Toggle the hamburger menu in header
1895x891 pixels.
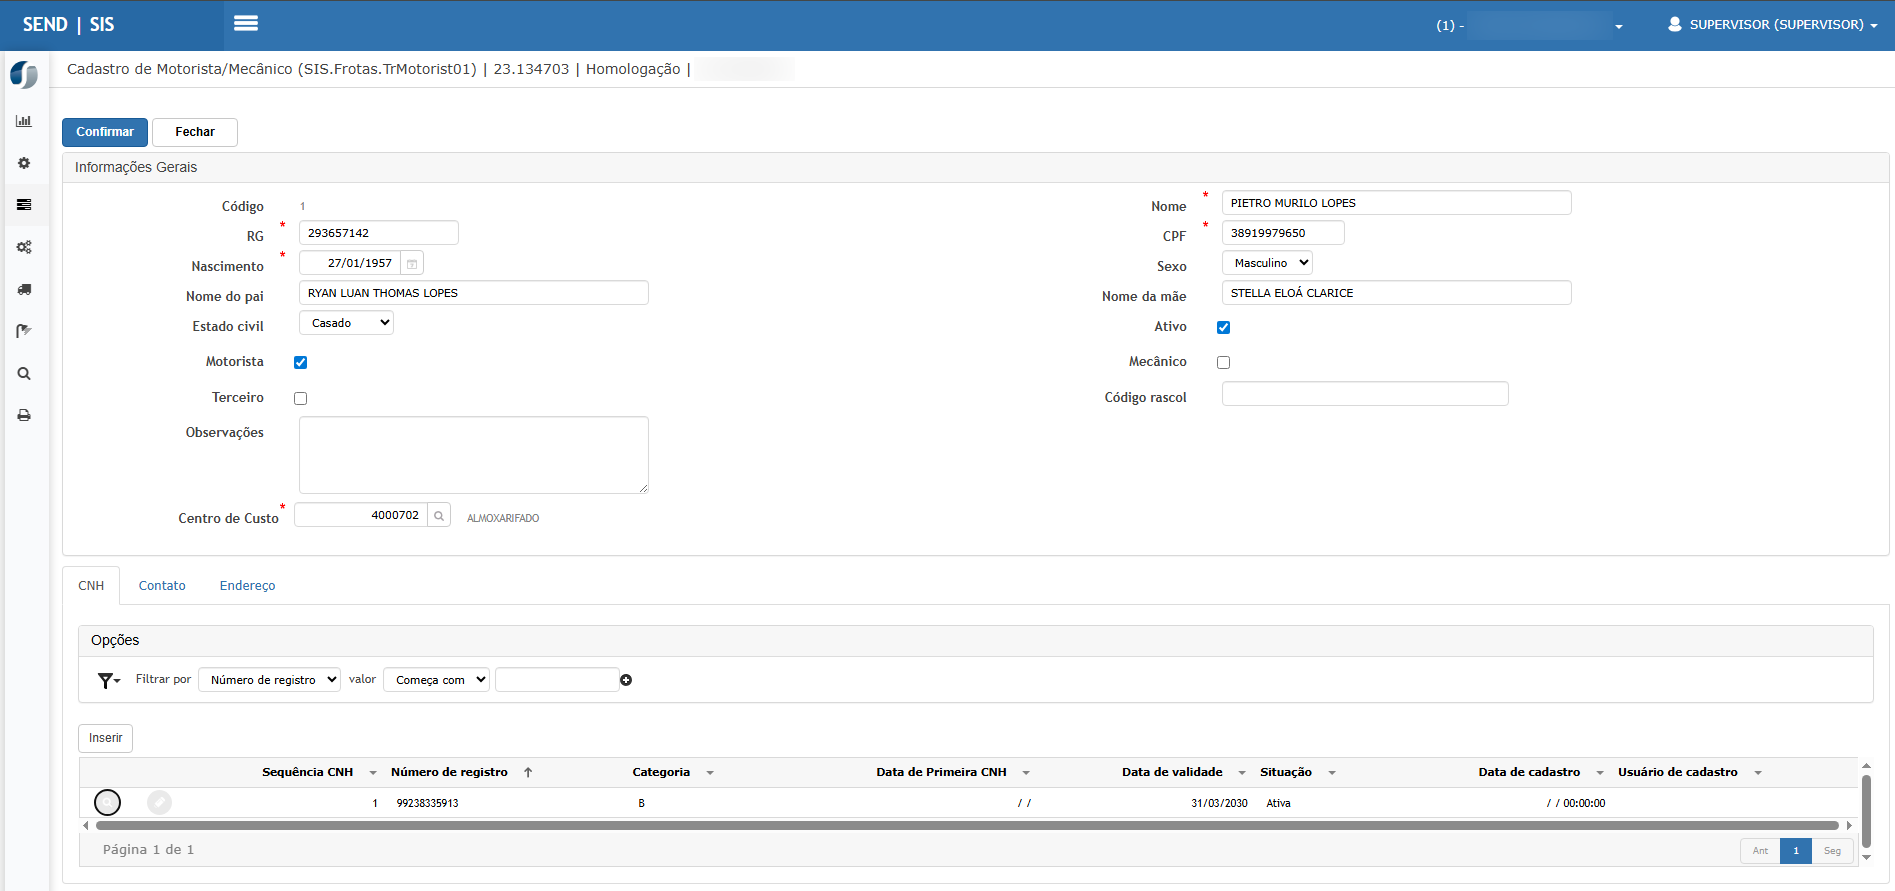click(x=246, y=23)
